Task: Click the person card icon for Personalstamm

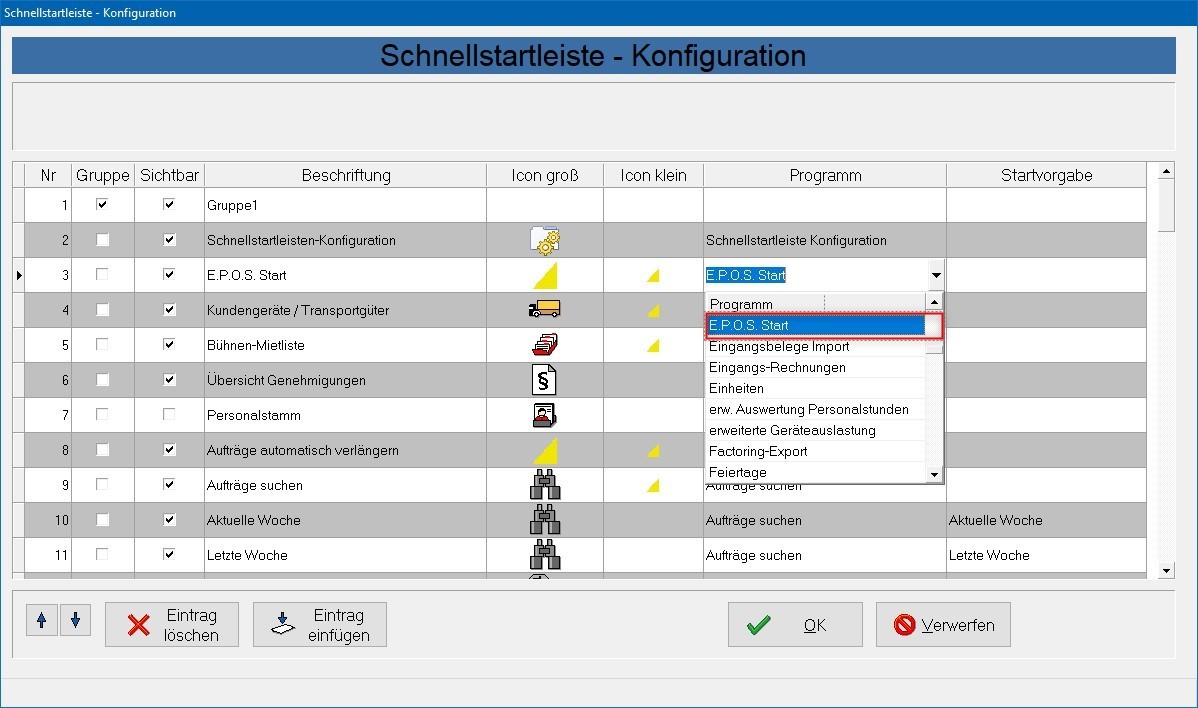Action: (x=545, y=415)
